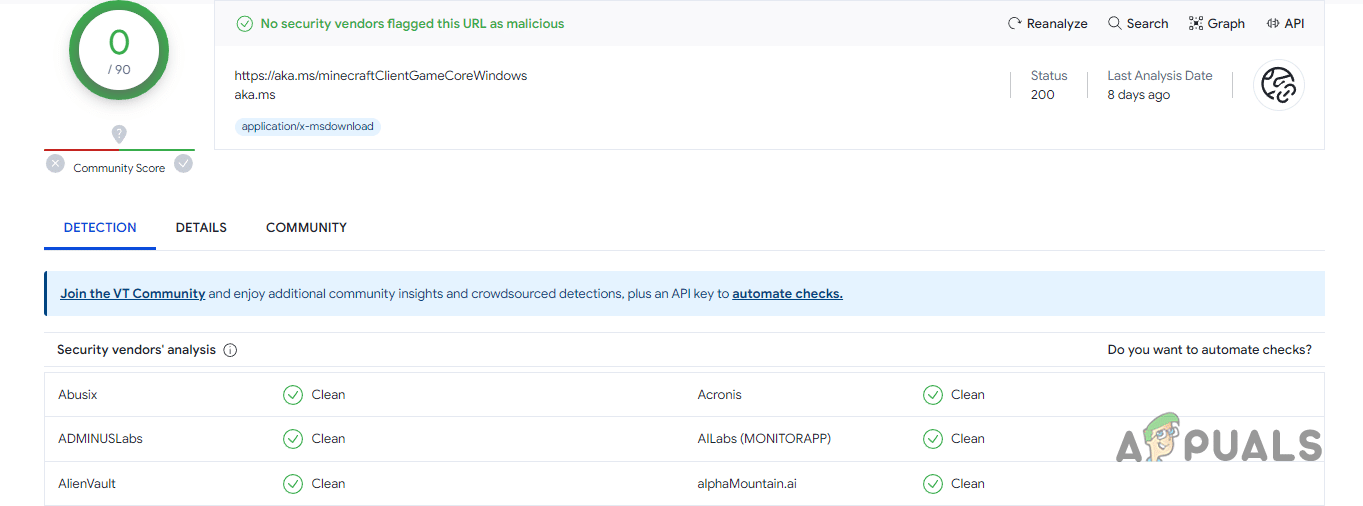
Task: Click the Acronis vendor Clean check icon
Action: [933, 395]
